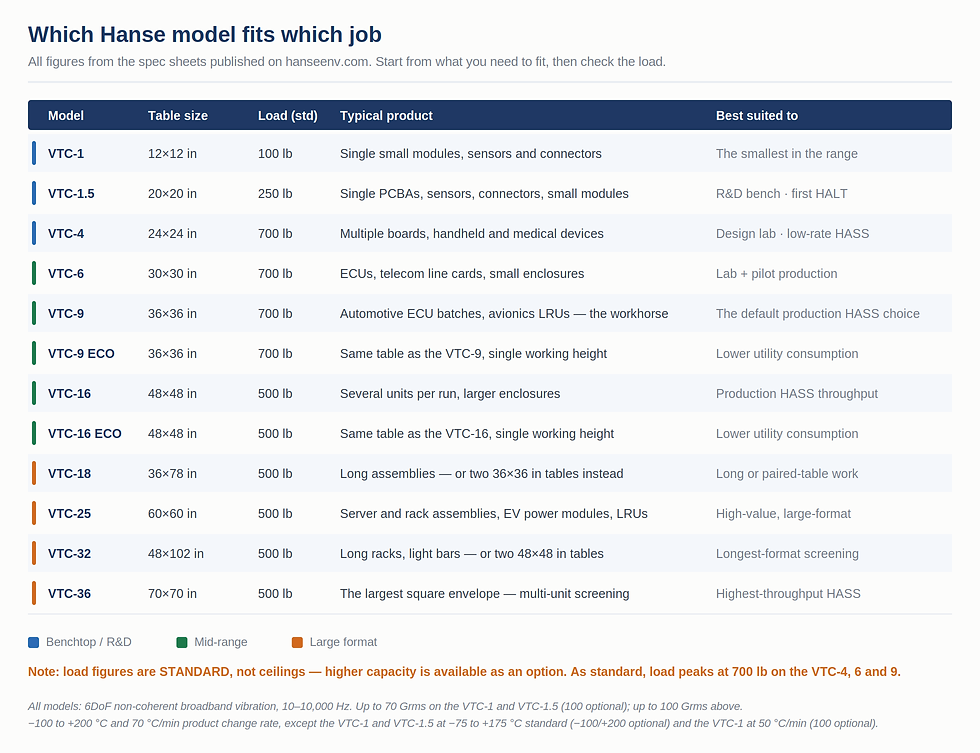Select the Model column header

click(66, 116)
